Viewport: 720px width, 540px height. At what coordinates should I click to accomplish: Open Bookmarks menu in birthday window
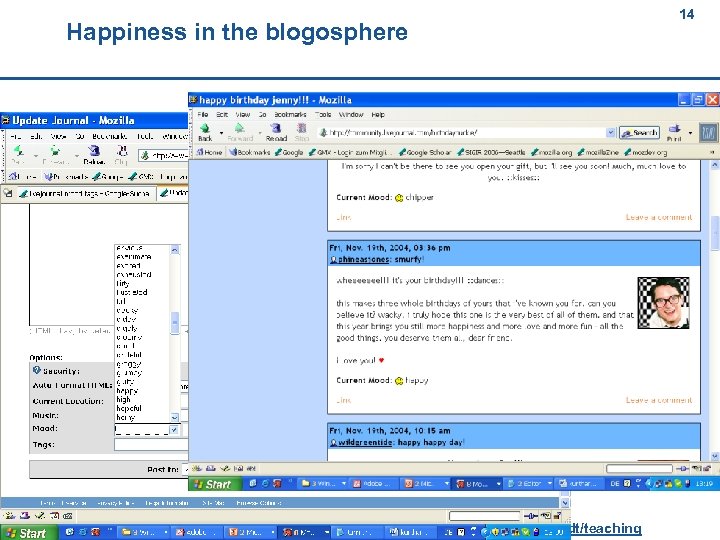coord(290,114)
